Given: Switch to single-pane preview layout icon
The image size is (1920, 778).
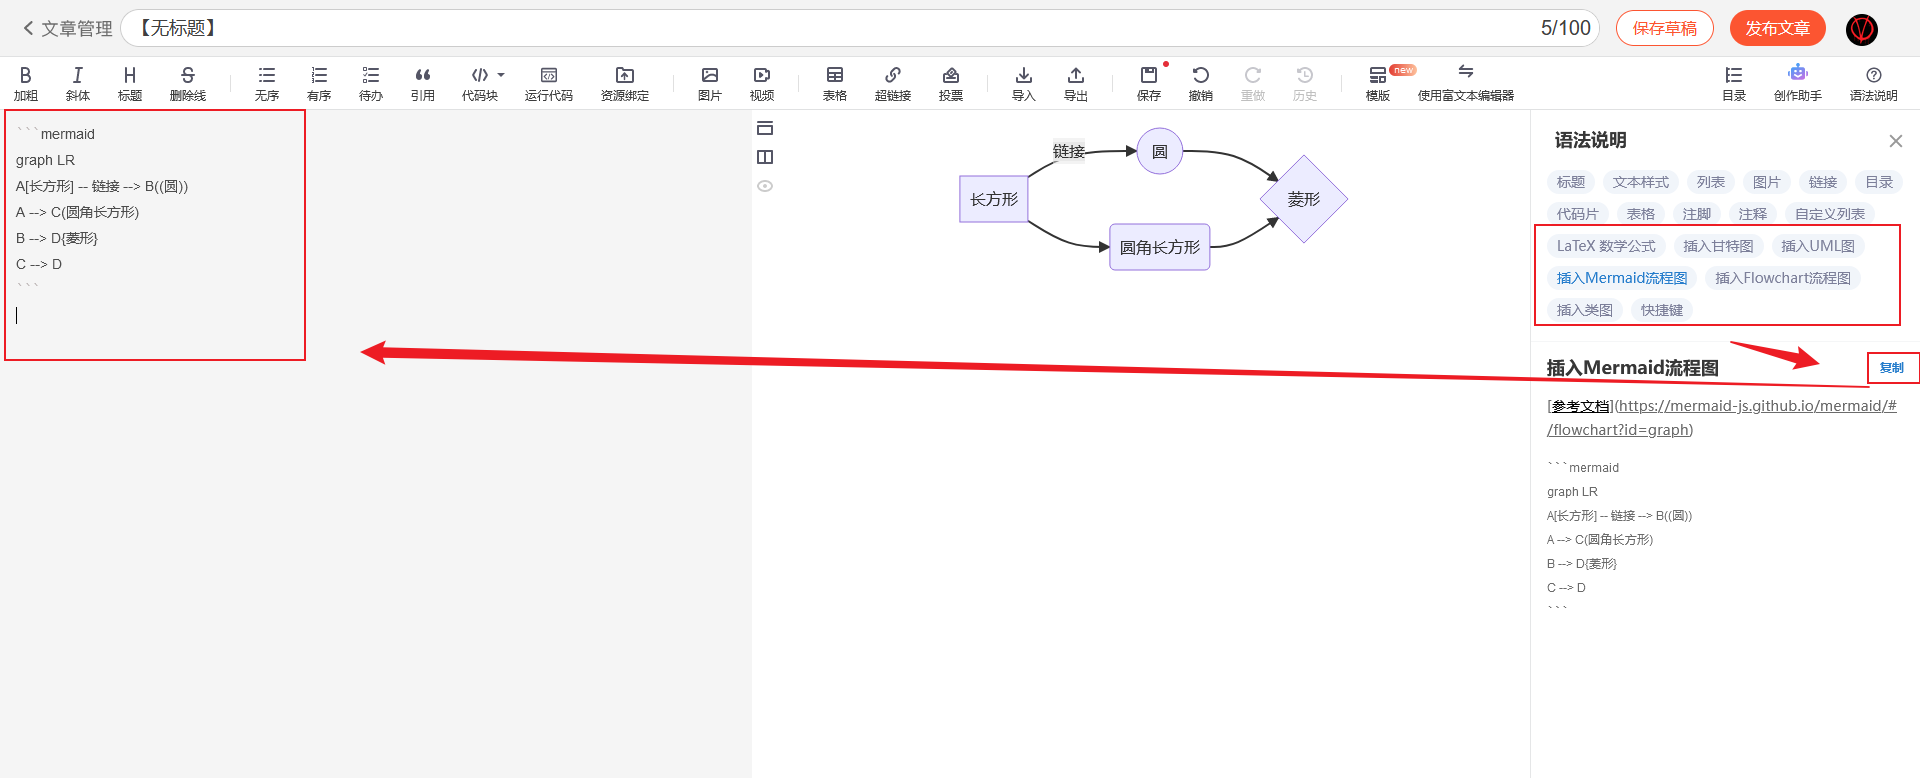Looking at the screenshot, I should pyautogui.click(x=765, y=128).
